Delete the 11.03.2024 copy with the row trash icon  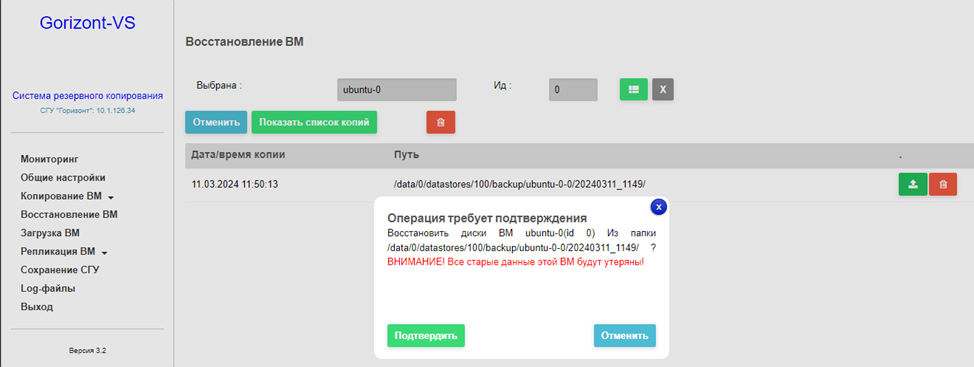pyautogui.click(x=943, y=184)
